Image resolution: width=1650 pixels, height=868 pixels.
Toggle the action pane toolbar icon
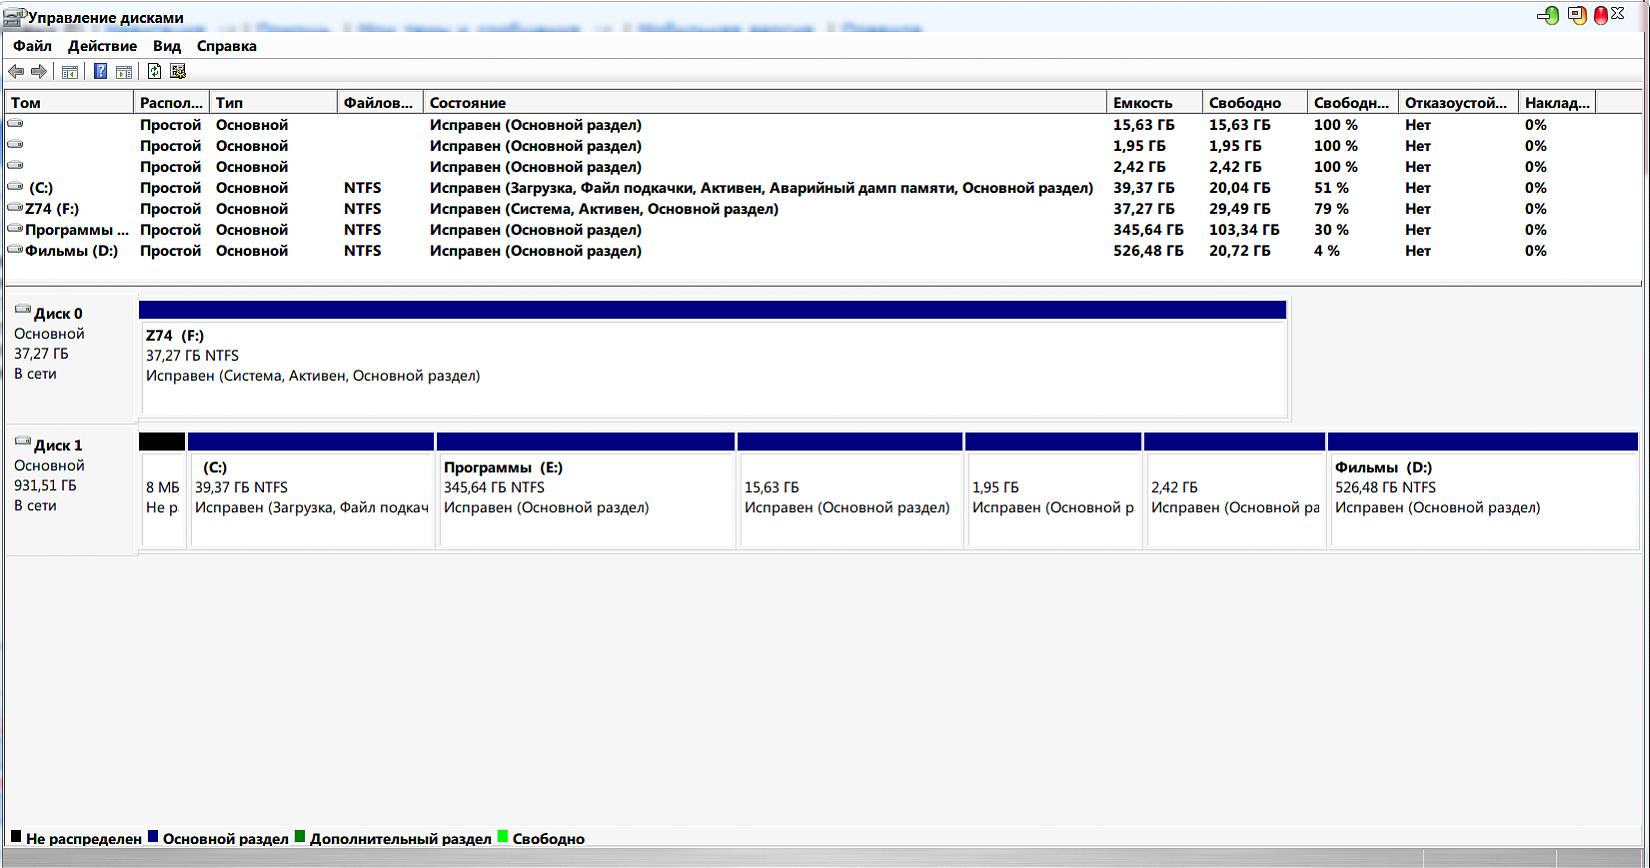pyautogui.click(x=124, y=71)
